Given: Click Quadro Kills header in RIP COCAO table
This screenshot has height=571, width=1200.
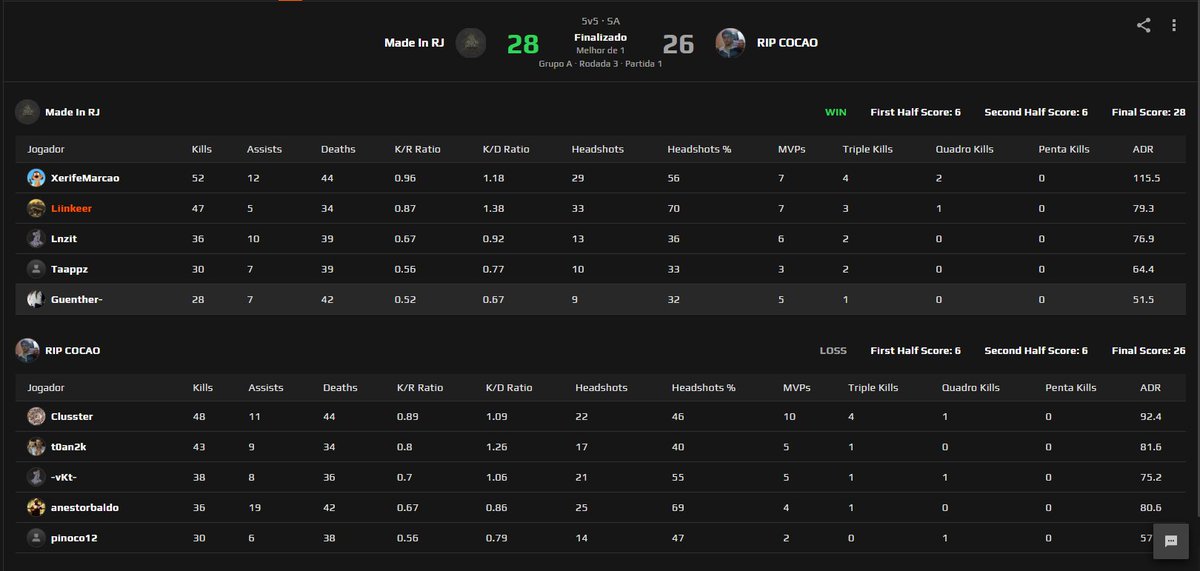Looking at the screenshot, I should click(x=970, y=387).
